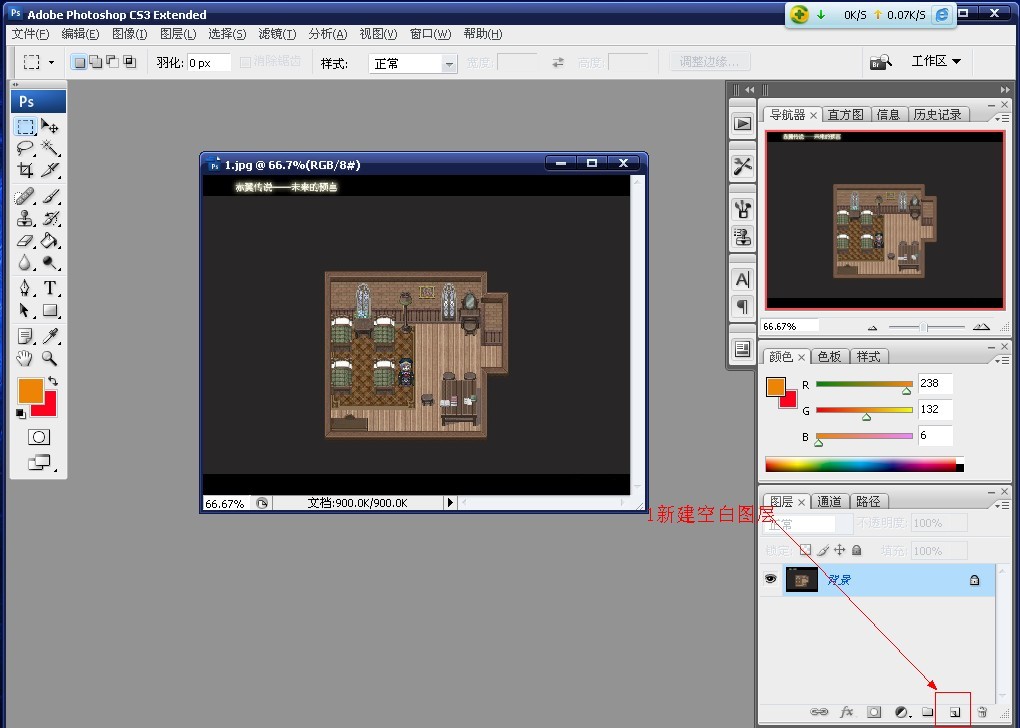Open the 滤镜 menu

tap(277, 34)
